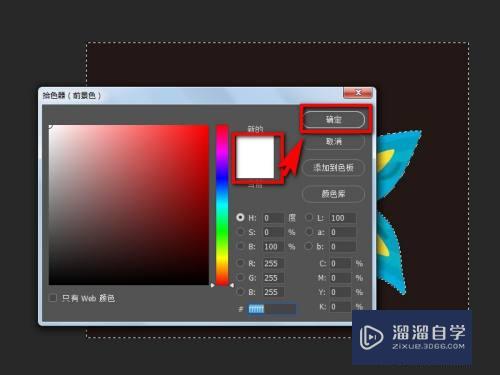Select the Lab a radio button
Screen dimensions: 500x375
coord(309,232)
